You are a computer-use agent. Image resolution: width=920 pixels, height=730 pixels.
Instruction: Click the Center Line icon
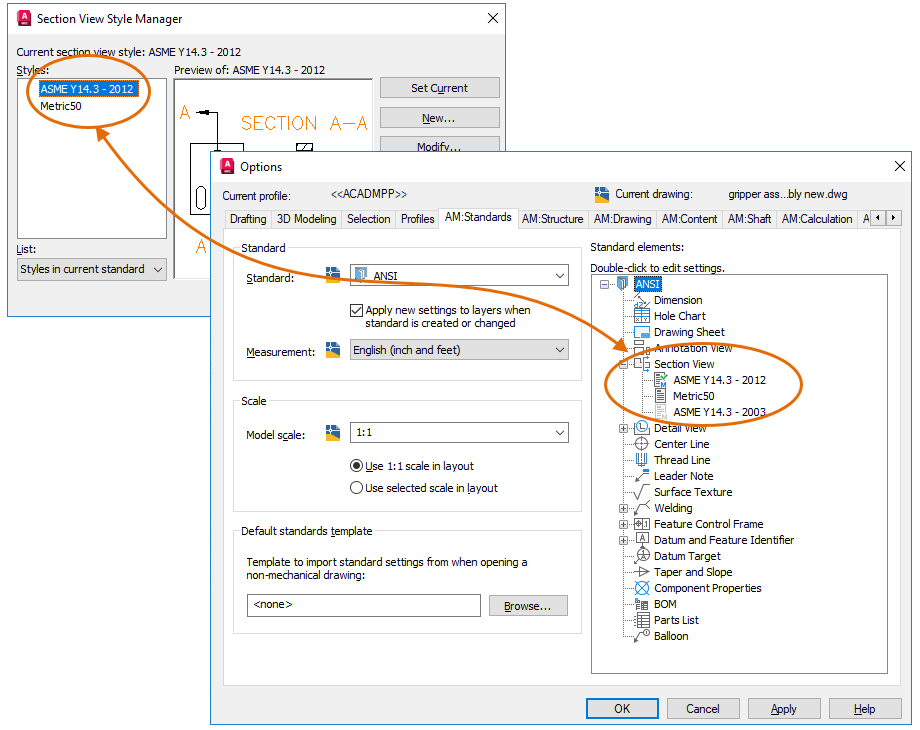pyautogui.click(x=641, y=444)
